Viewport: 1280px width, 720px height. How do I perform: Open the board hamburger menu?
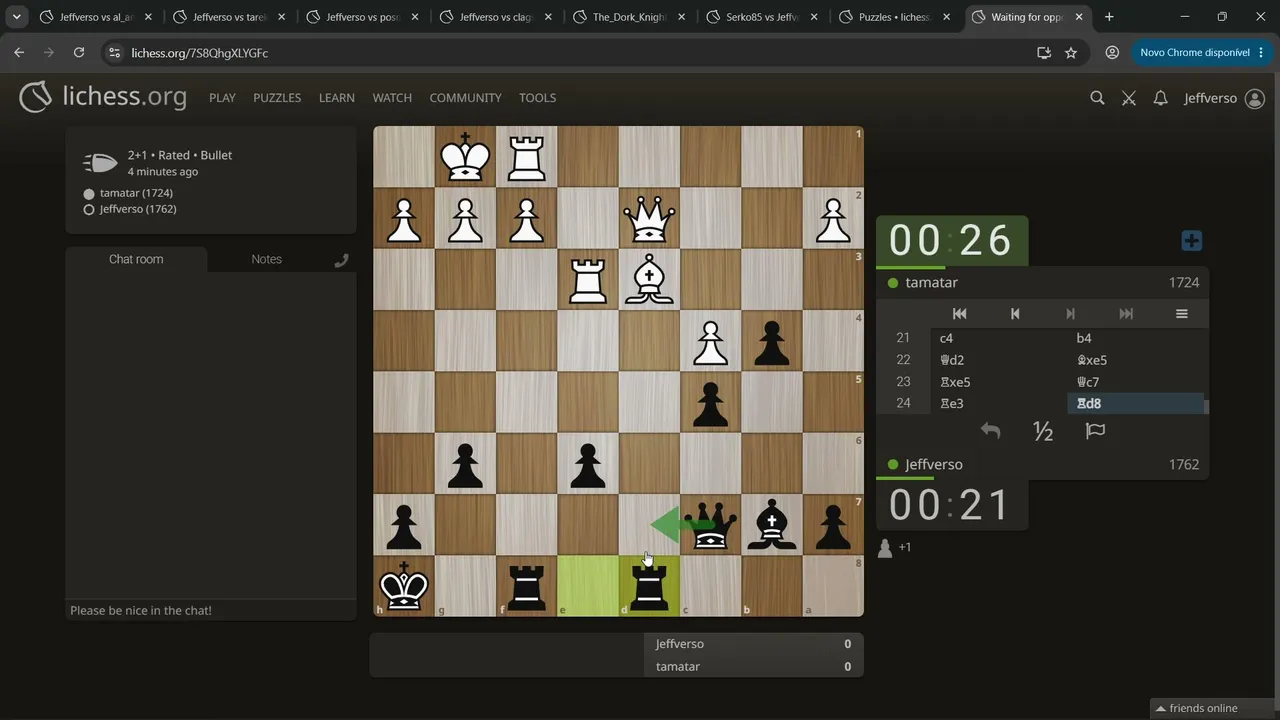(1181, 314)
